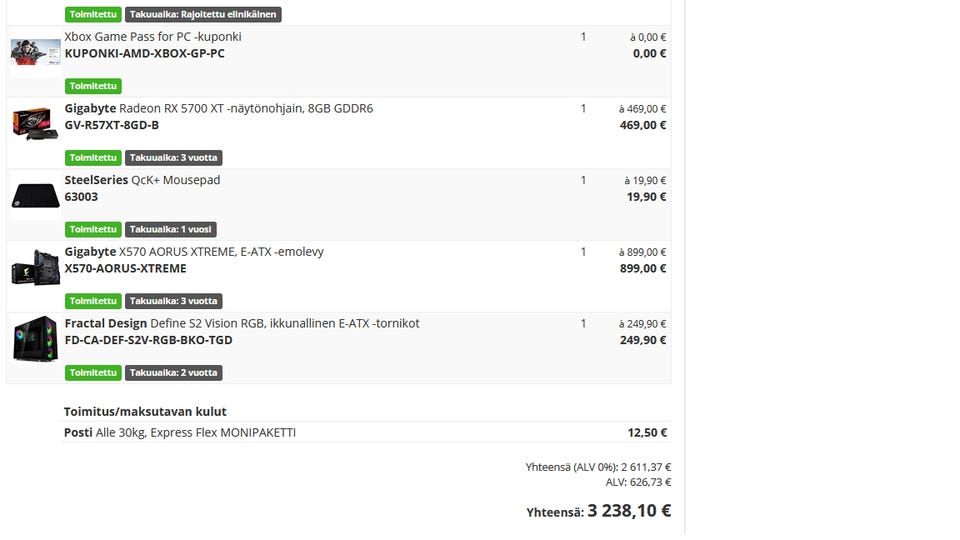Open the X570 AORUS motherboard thumbnail
The image size is (960, 540).
click(x=35, y=268)
